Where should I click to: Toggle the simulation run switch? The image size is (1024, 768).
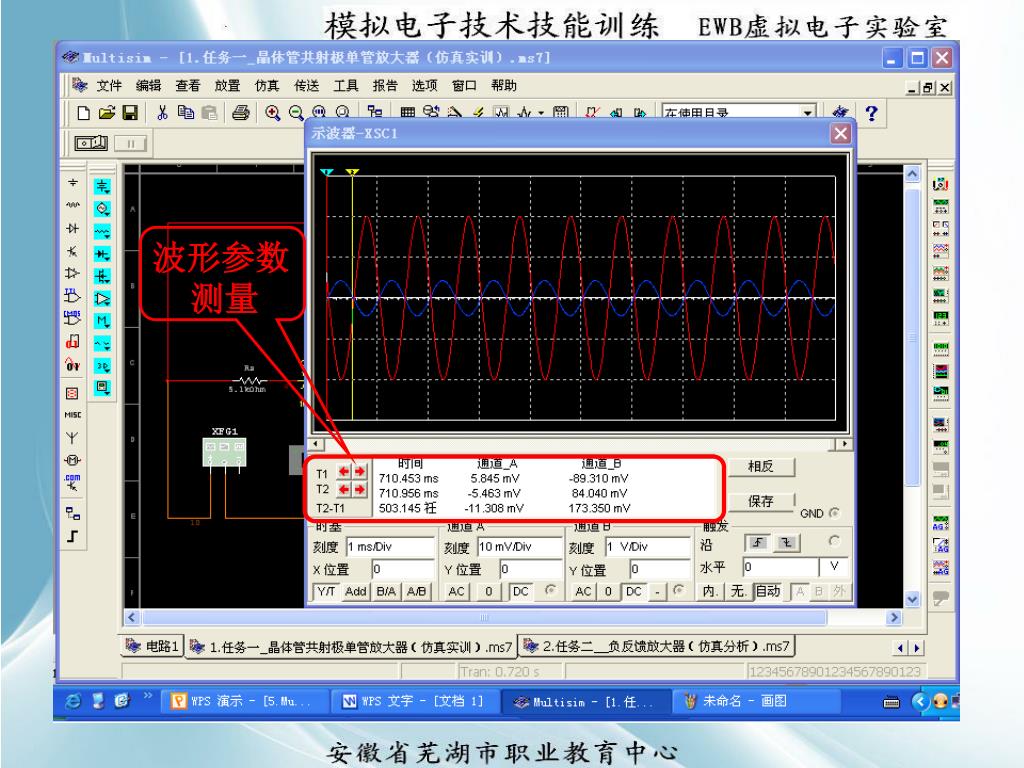[91, 142]
